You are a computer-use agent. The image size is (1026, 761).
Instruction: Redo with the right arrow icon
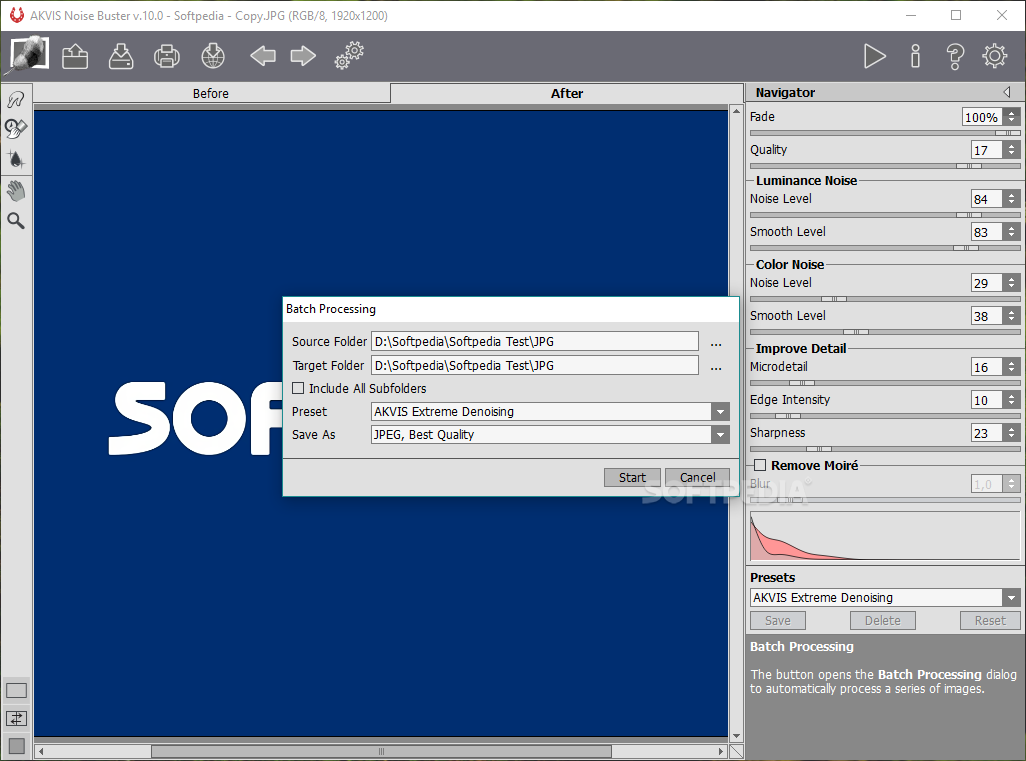coord(303,56)
